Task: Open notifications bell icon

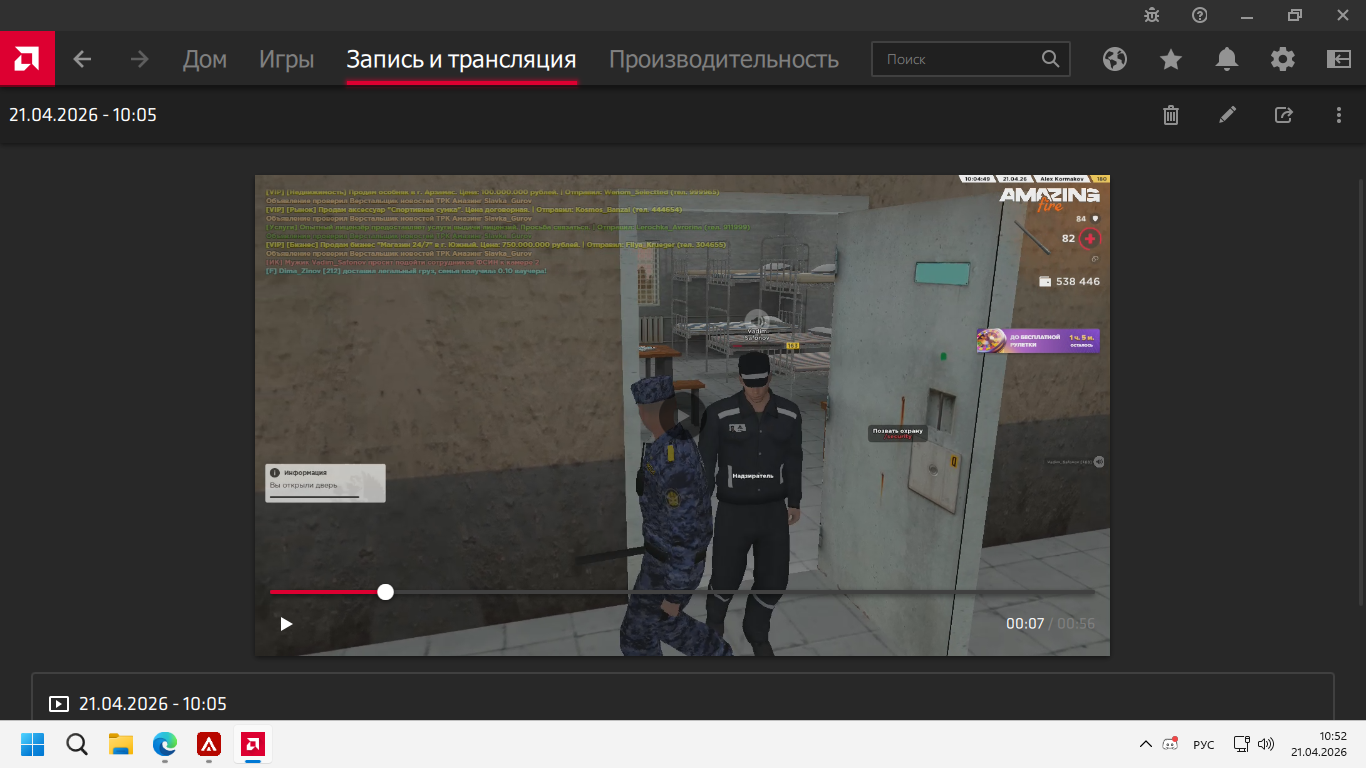Action: [1227, 59]
